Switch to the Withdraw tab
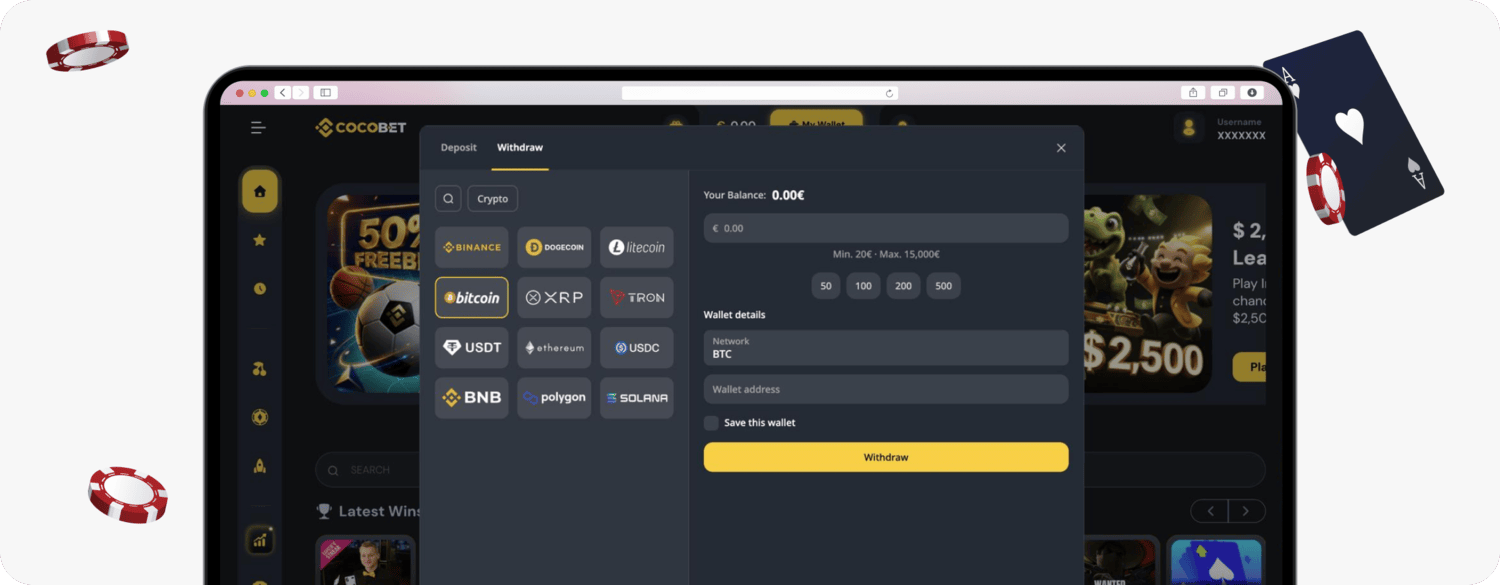The width and height of the screenshot is (1500, 585). tap(520, 148)
